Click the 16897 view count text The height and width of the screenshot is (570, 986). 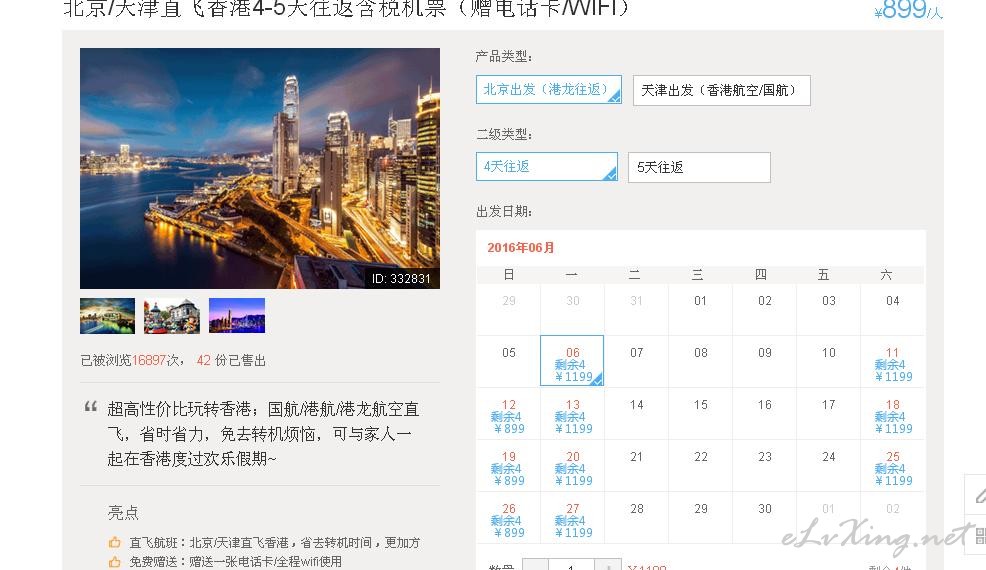pos(148,360)
